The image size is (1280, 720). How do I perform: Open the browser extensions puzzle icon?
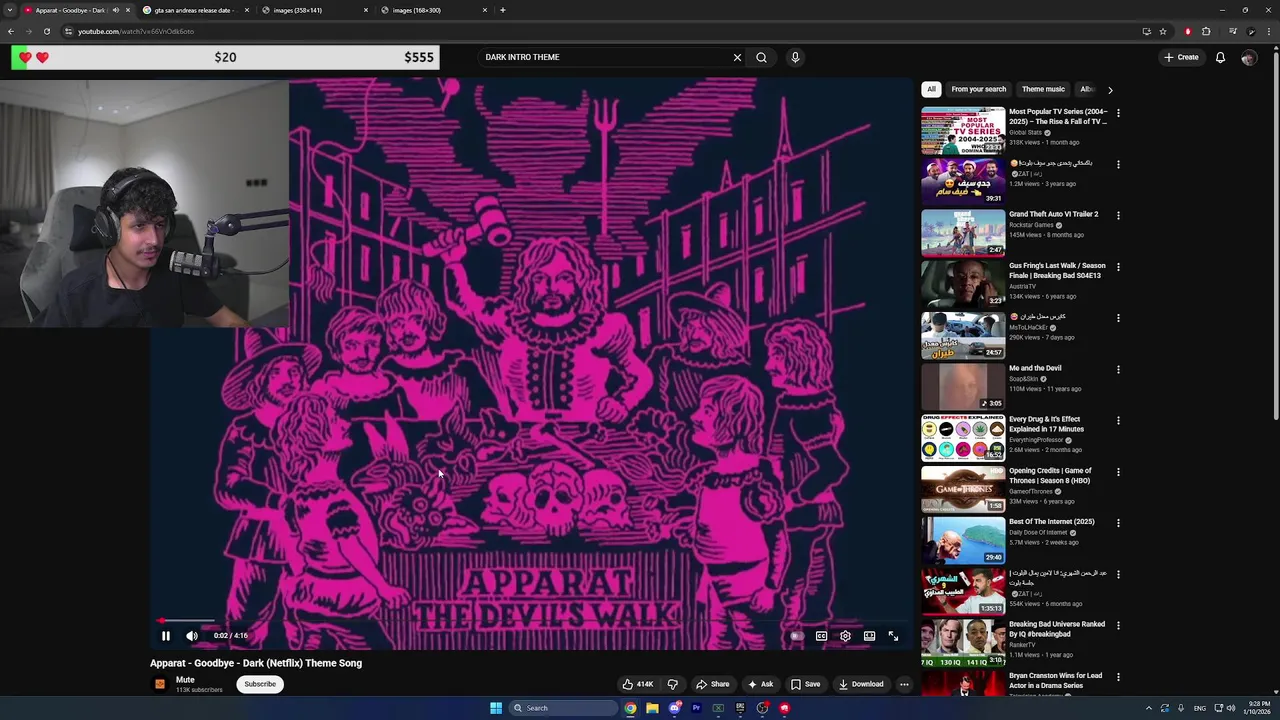1206,31
